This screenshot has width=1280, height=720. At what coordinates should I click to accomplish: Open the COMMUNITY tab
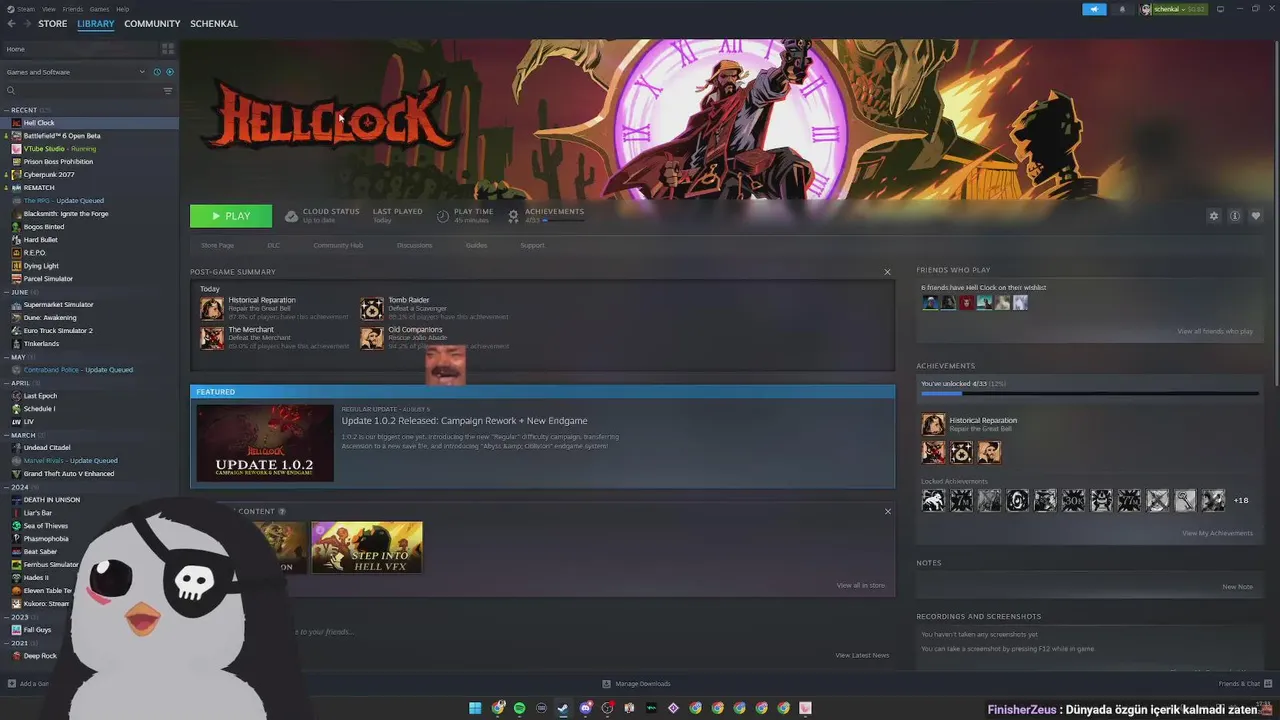pos(152,24)
